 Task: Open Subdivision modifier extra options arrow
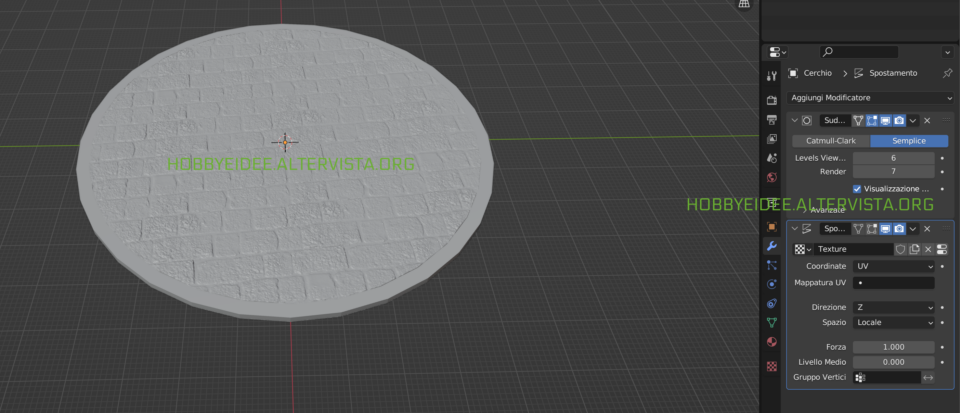(913, 121)
